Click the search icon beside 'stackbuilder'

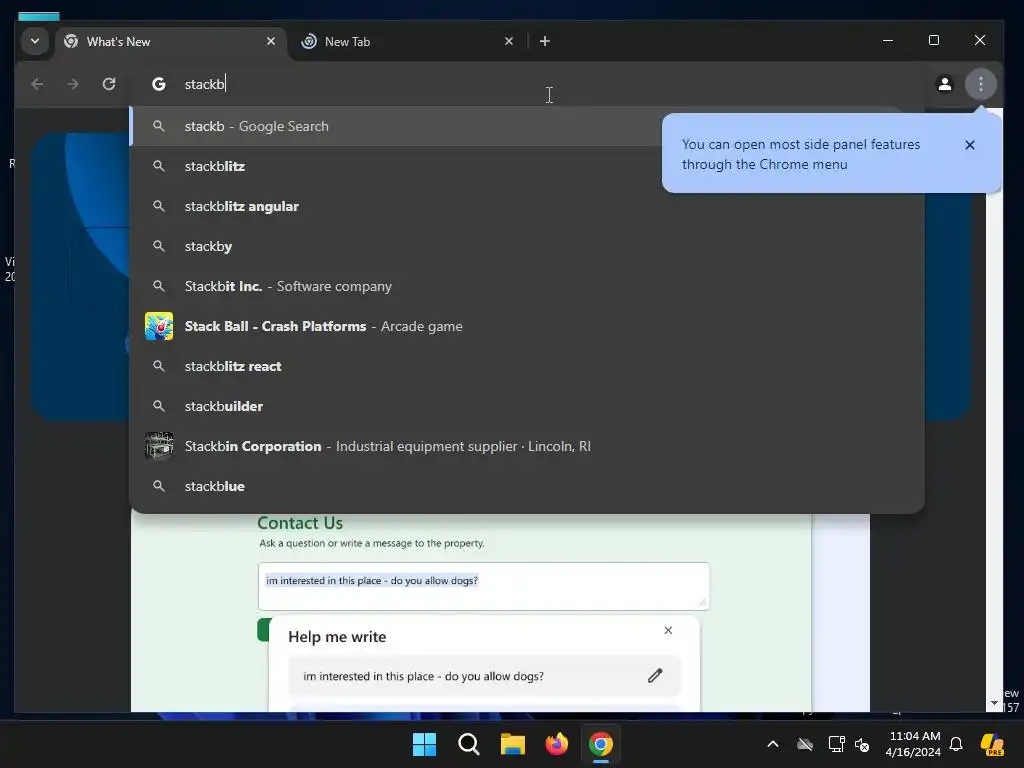(x=159, y=406)
